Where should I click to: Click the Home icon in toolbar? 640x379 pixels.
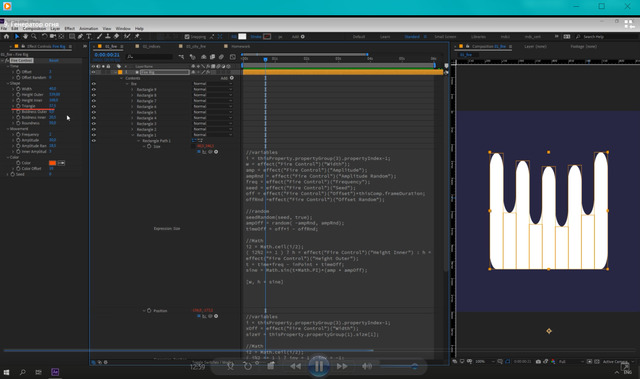pyautogui.click(x=6, y=37)
